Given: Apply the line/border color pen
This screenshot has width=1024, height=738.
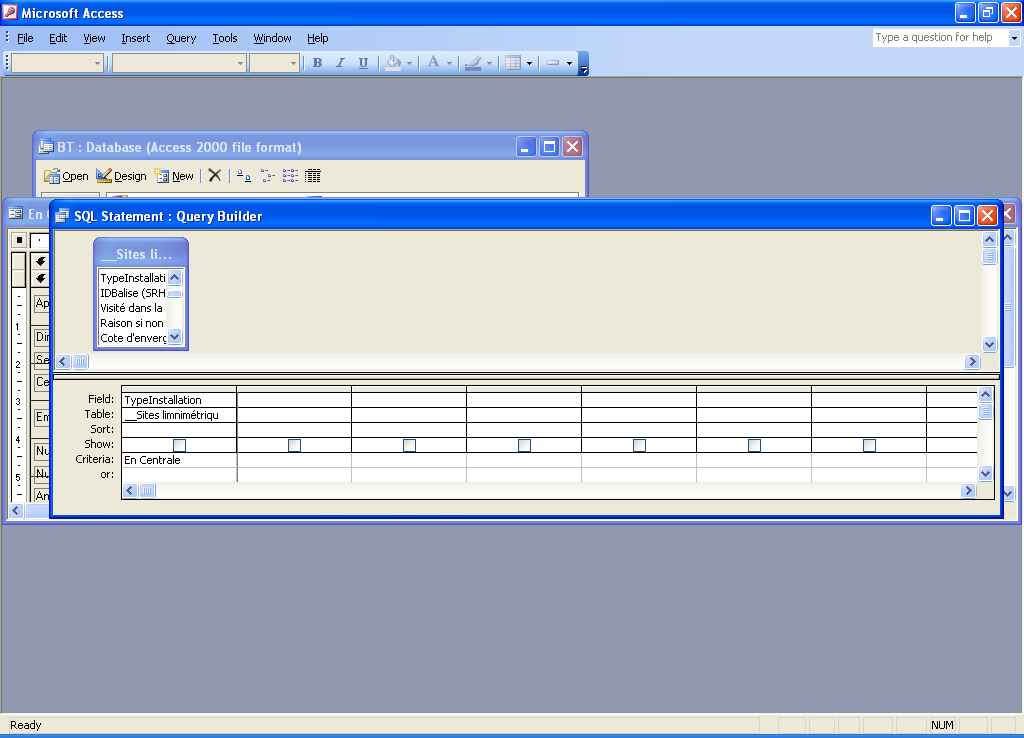Looking at the screenshot, I should click(473, 63).
